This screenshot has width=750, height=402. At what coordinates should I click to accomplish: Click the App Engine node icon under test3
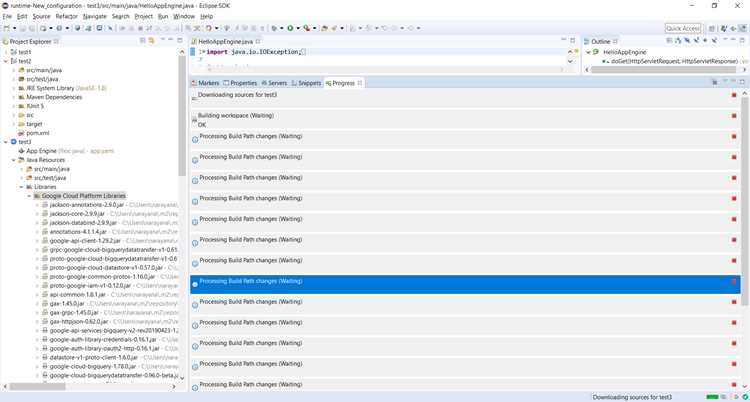pos(21,151)
